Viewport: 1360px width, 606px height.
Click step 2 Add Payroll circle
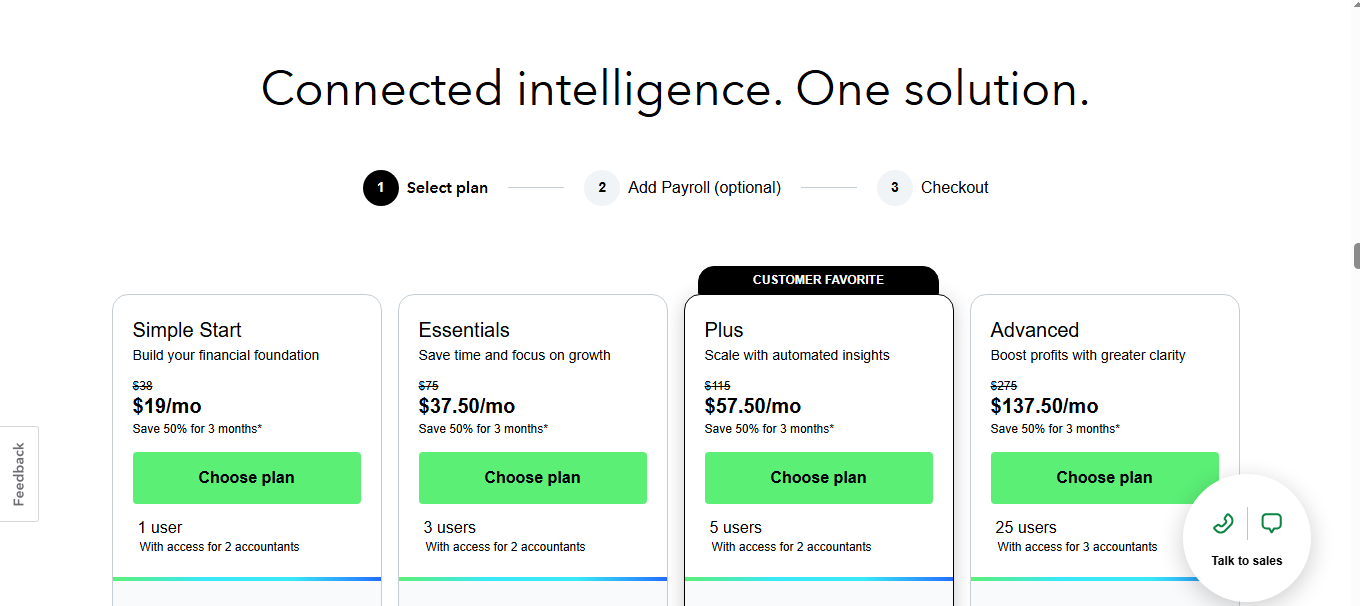click(601, 187)
